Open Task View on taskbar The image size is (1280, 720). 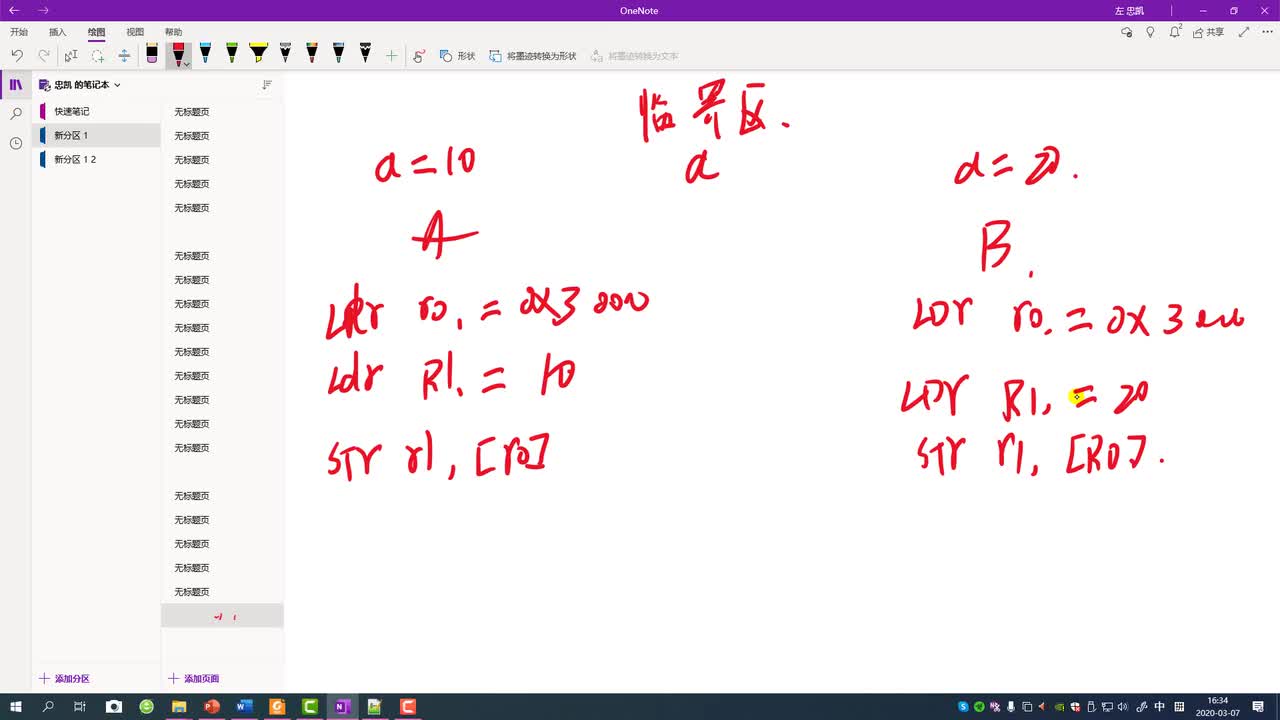(x=80, y=706)
